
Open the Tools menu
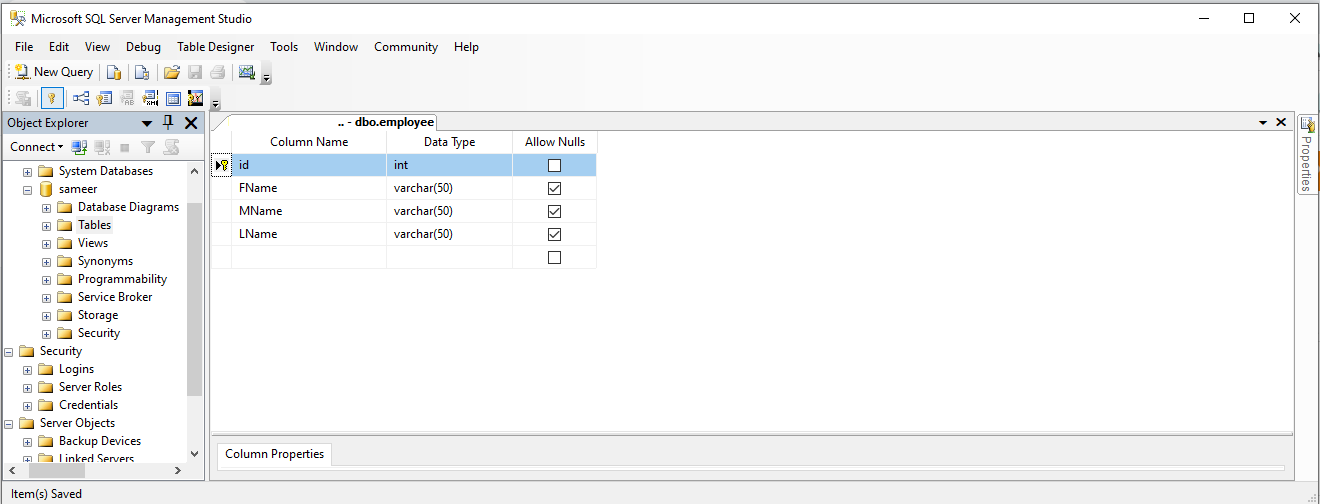click(x=284, y=47)
